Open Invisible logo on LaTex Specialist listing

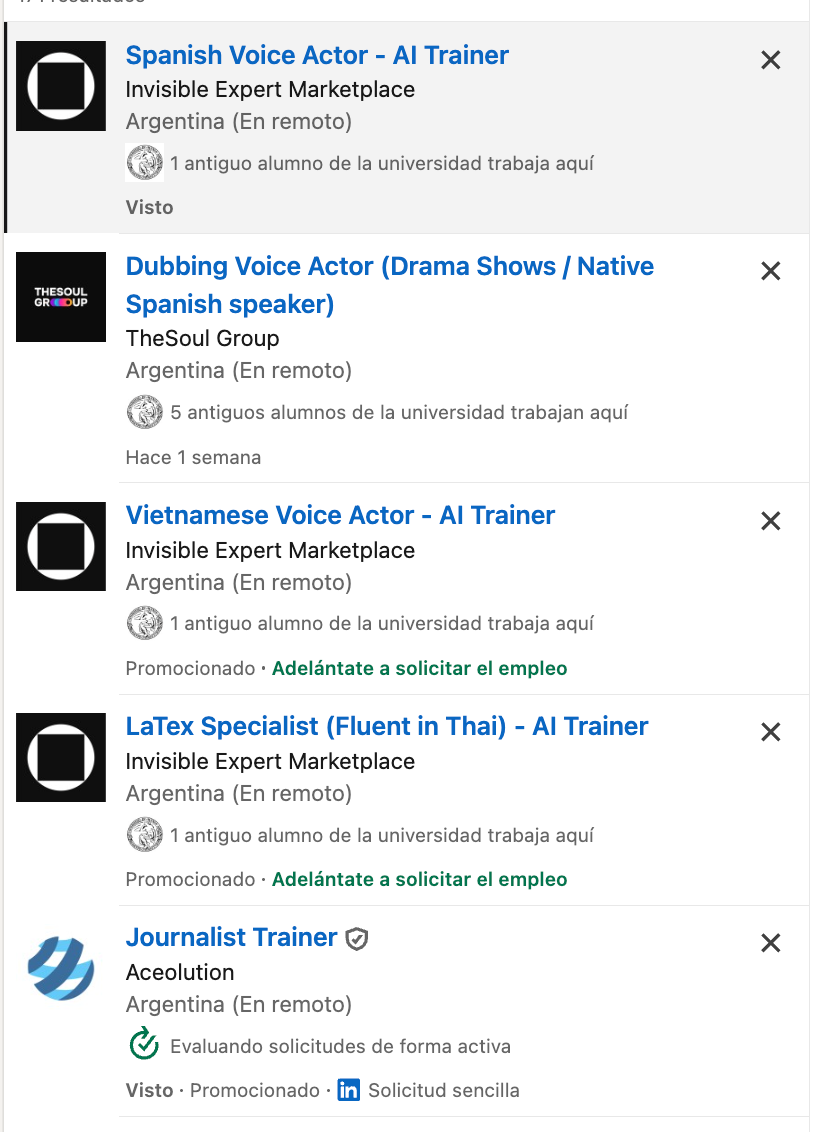click(x=61, y=757)
